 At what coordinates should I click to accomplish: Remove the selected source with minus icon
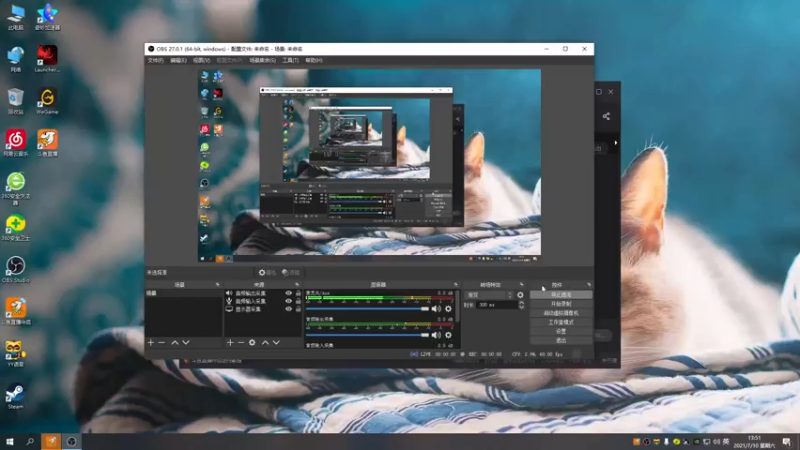click(241, 342)
